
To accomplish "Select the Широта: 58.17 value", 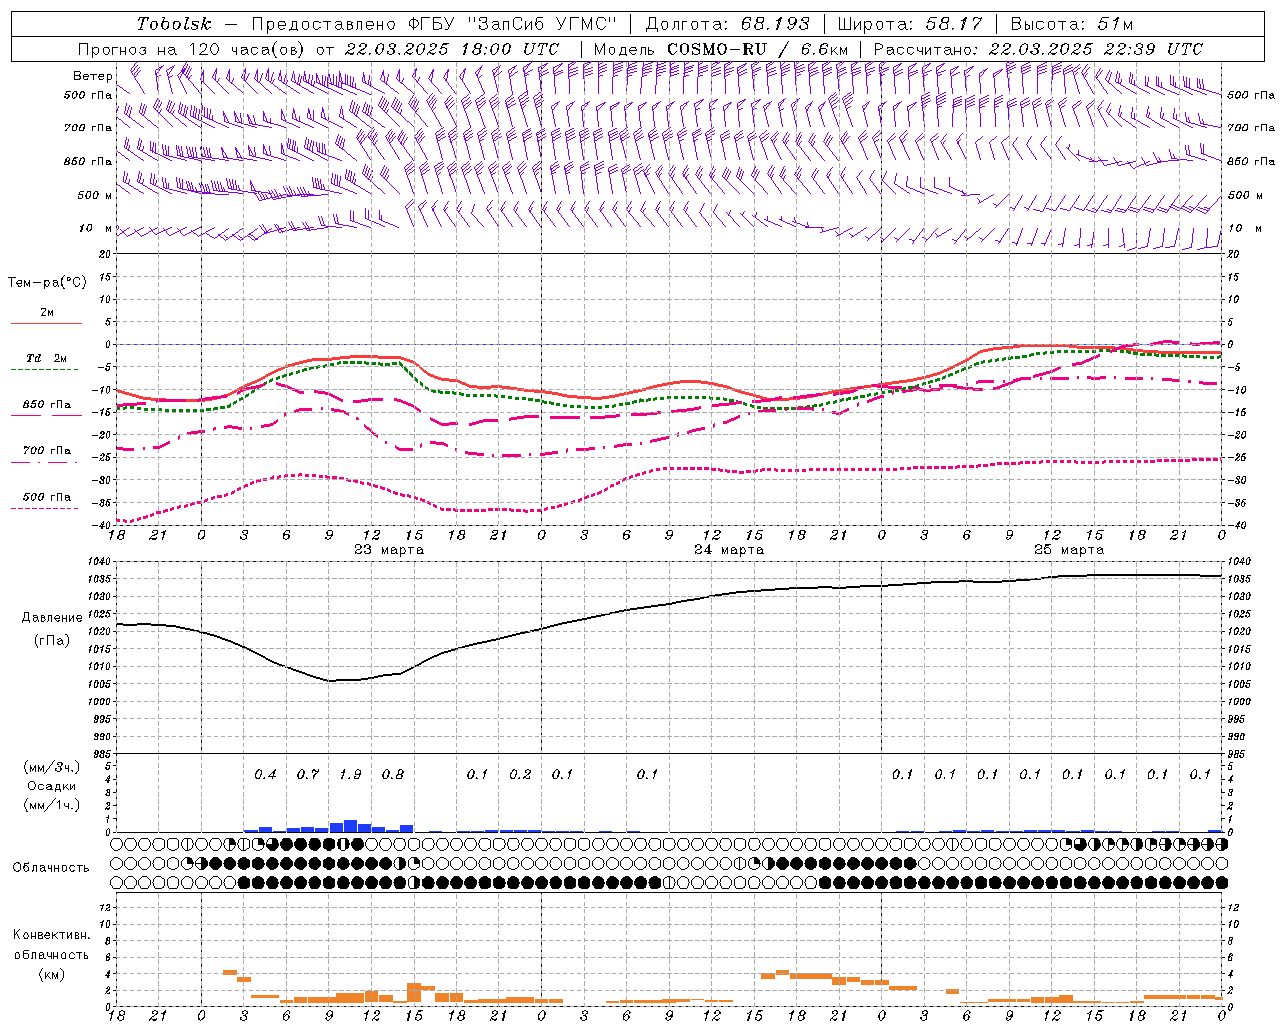I will point(910,24).
